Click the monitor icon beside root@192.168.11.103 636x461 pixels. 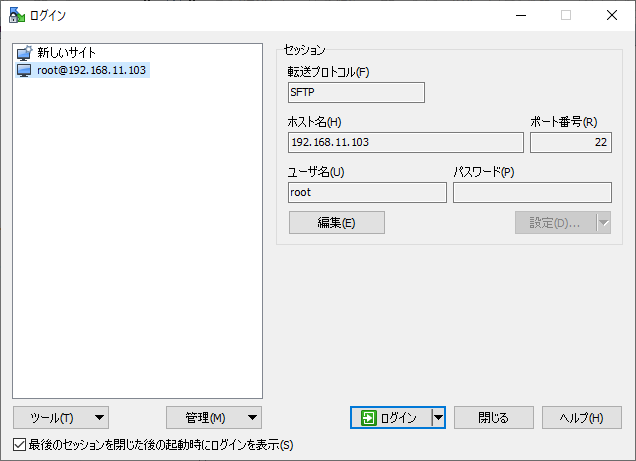click(x=25, y=71)
